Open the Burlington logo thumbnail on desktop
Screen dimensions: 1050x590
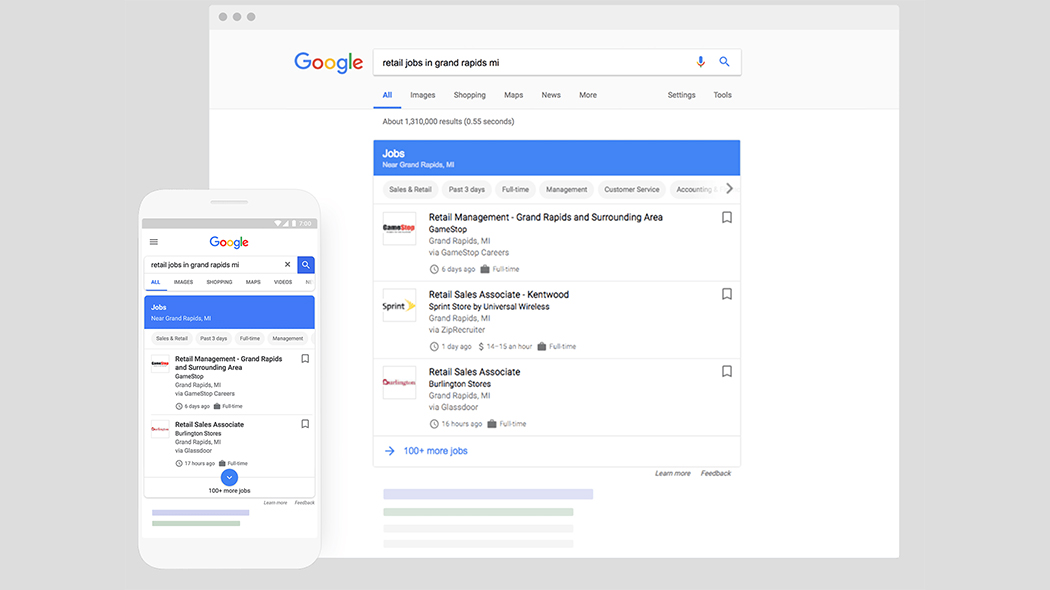(x=399, y=382)
